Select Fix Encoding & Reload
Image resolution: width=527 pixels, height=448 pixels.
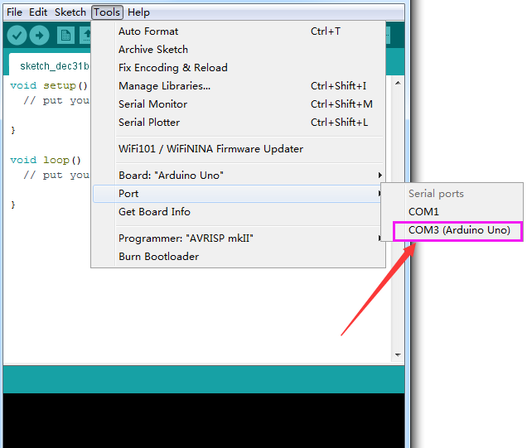(238, 68)
